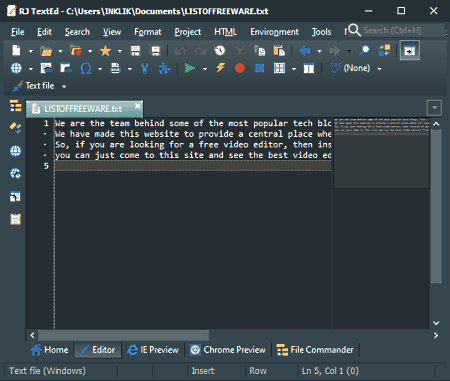450x381 pixels.
Task: Click the save all double-disk icon
Action: pyautogui.click(x=155, y=51)
